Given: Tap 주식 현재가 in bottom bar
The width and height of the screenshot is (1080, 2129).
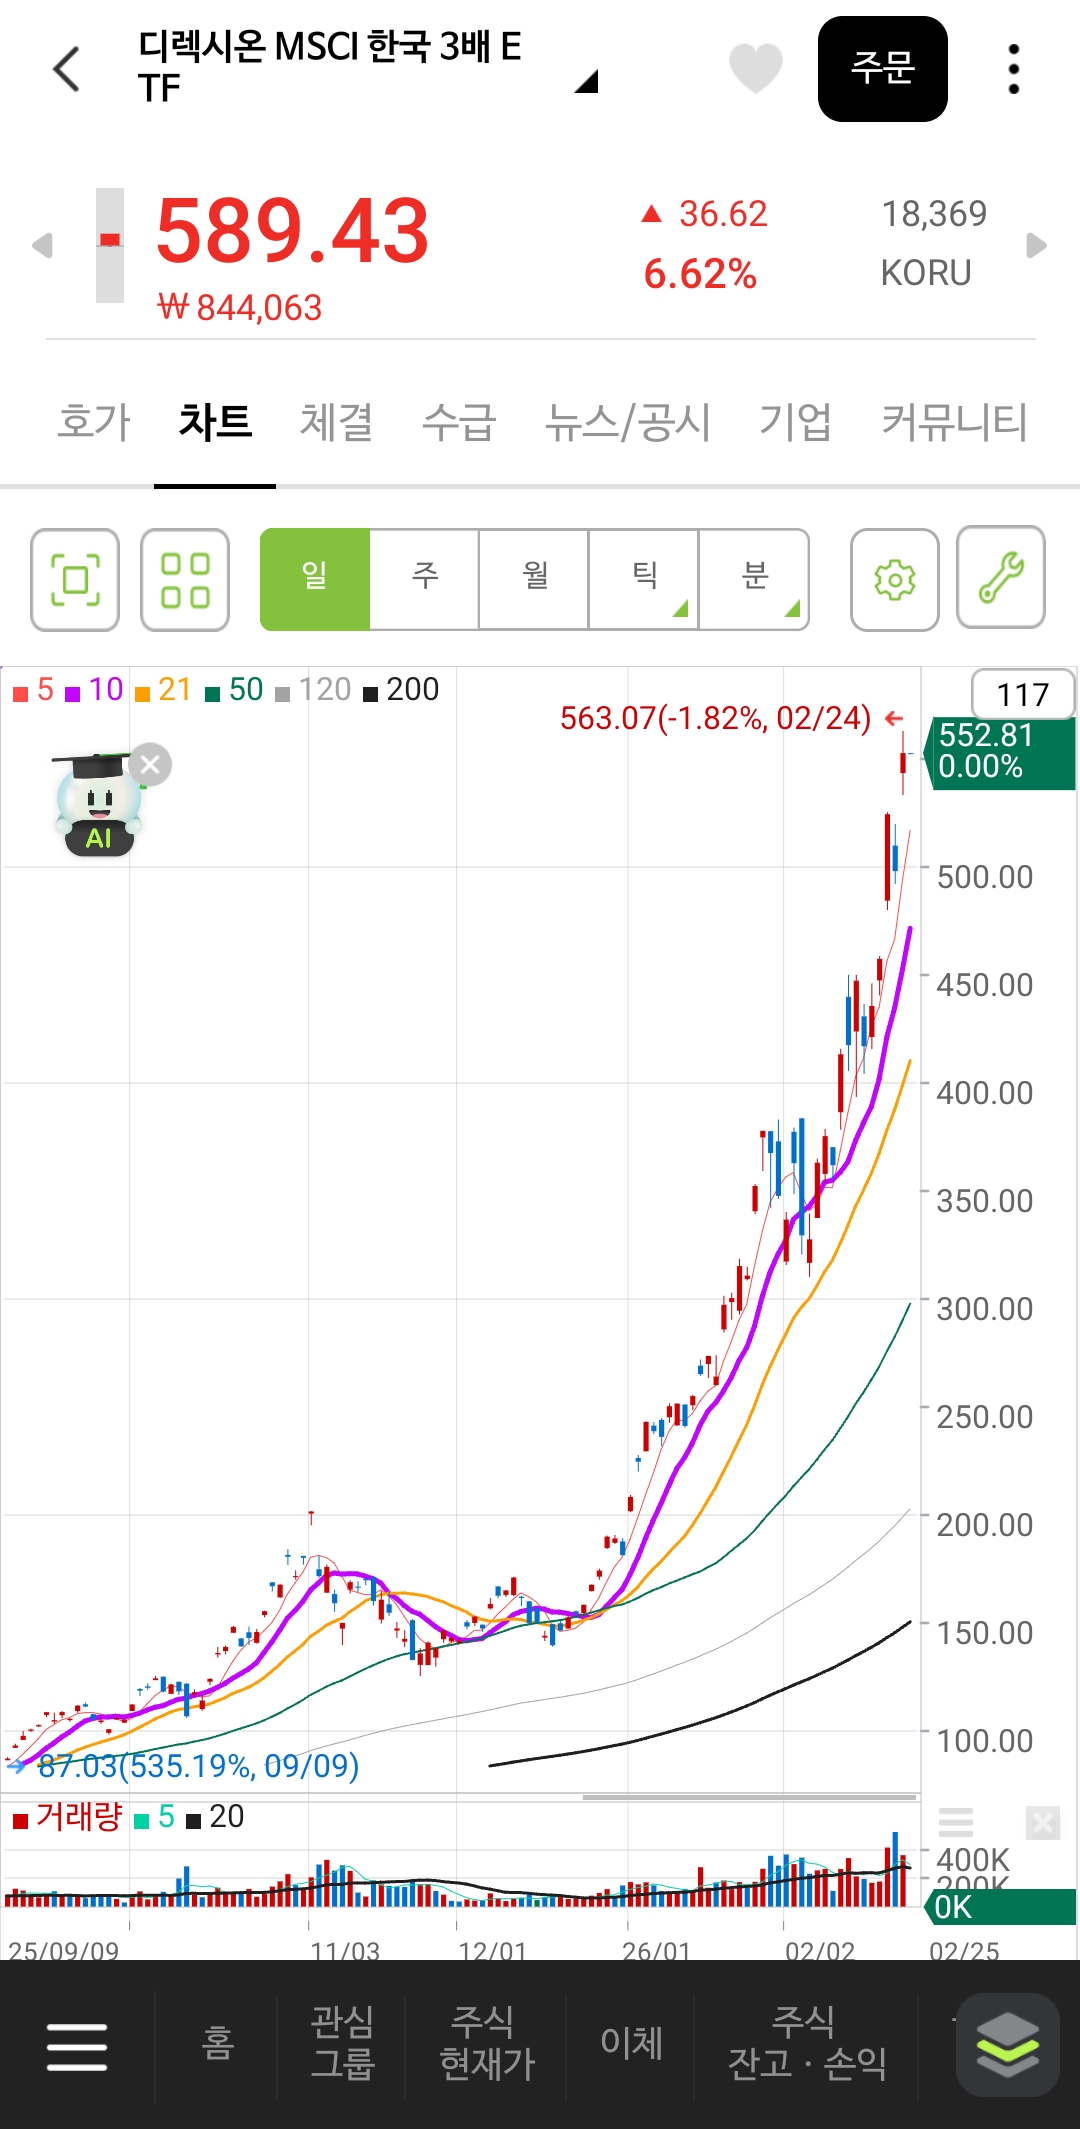Looking at the screenshot, I should pos(487,2043).
